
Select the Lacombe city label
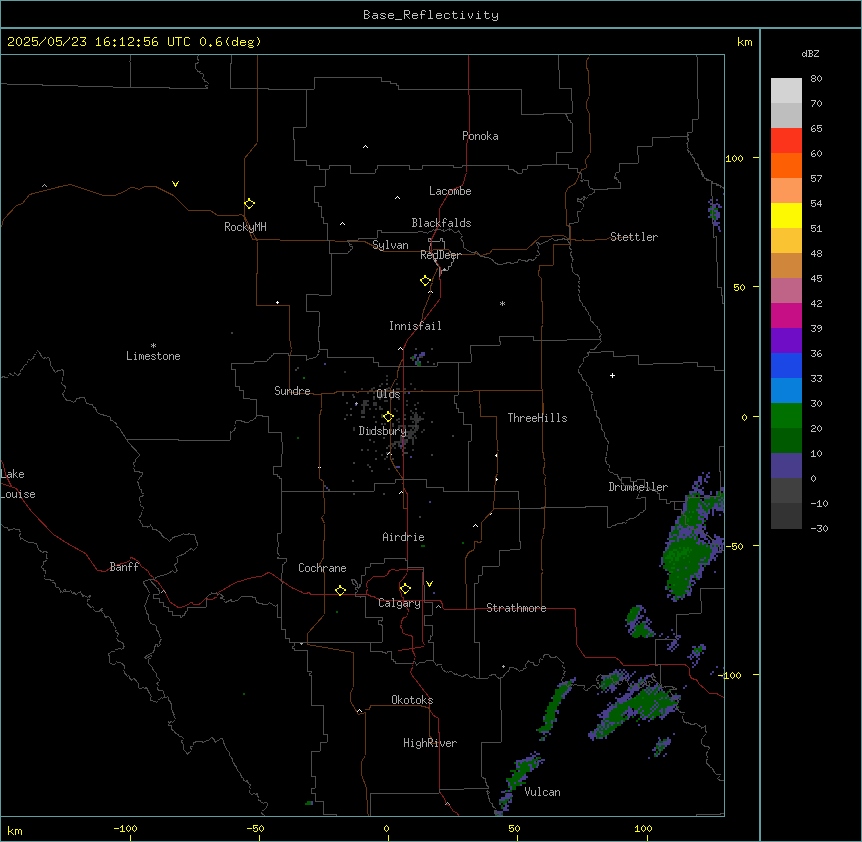pyautogui.click(x=450, y=191)
